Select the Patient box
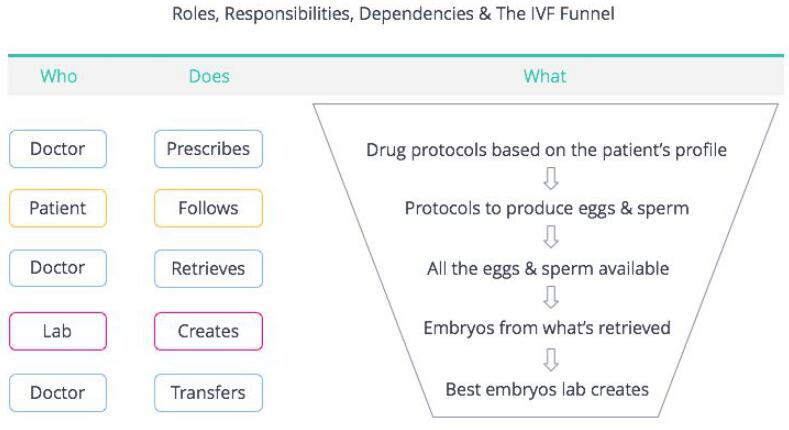 tap(58, 208)
